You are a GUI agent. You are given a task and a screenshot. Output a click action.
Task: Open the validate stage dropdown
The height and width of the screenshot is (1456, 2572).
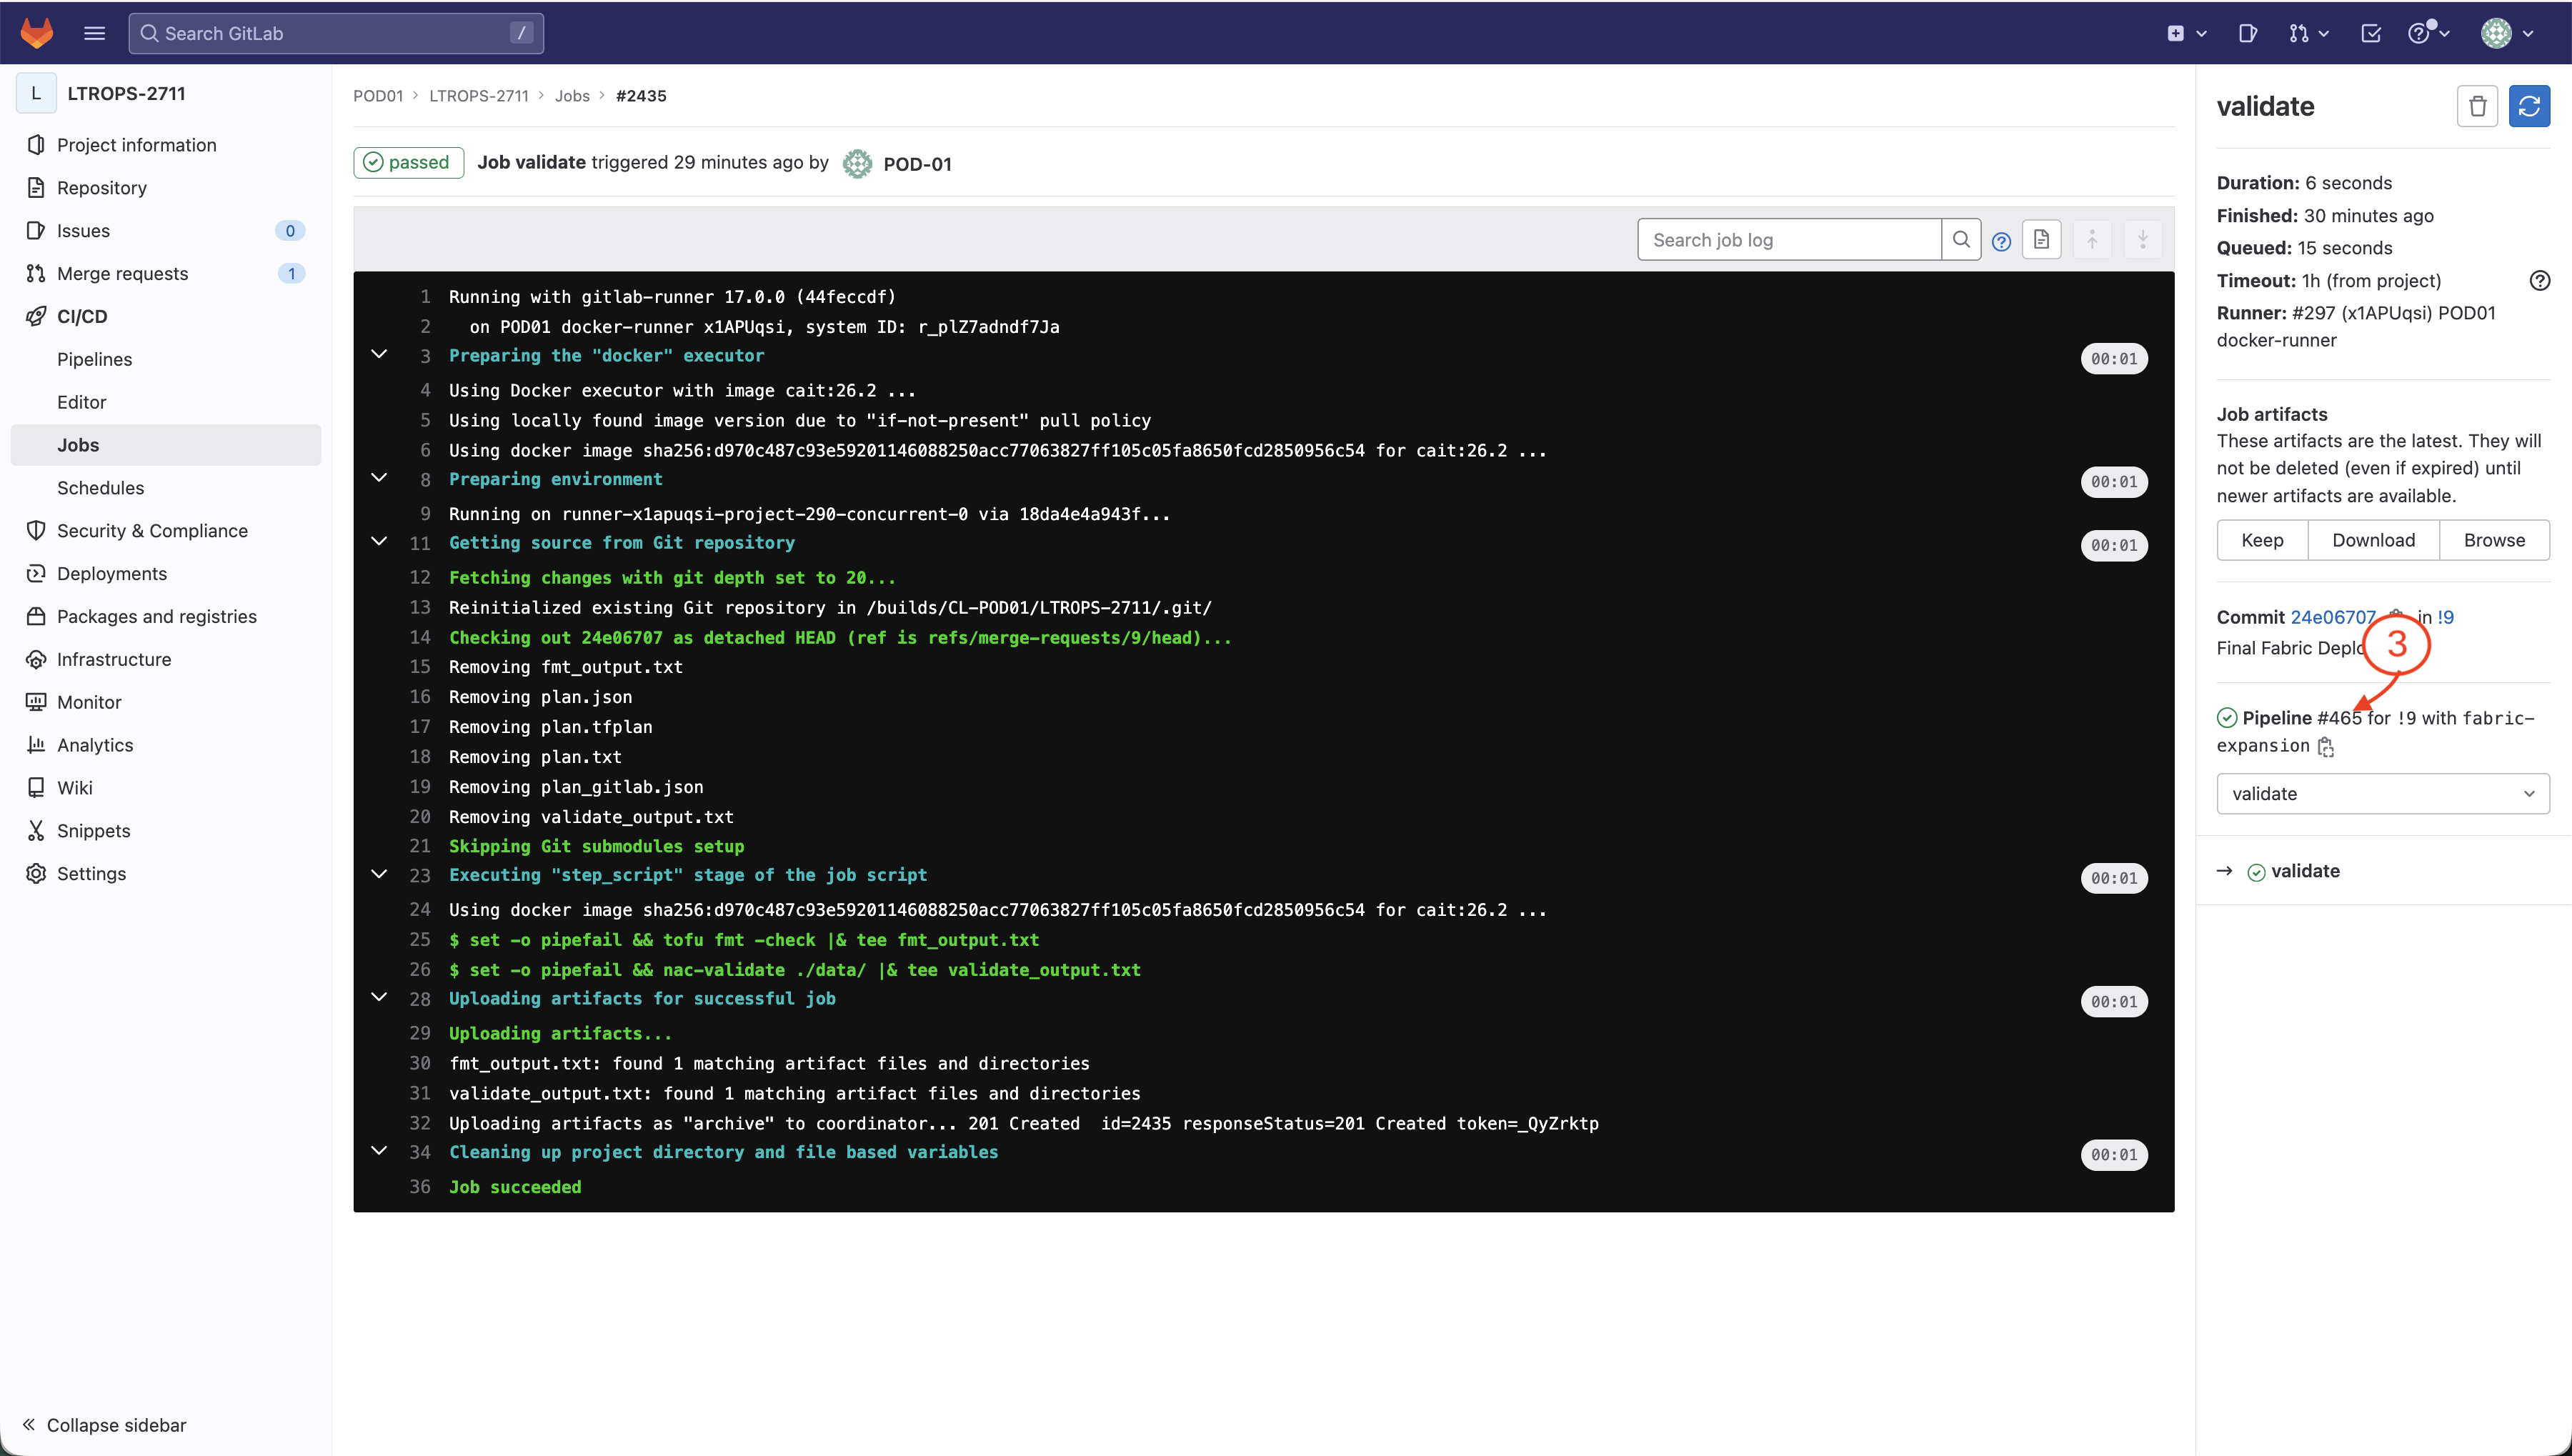coord(2382,794)
